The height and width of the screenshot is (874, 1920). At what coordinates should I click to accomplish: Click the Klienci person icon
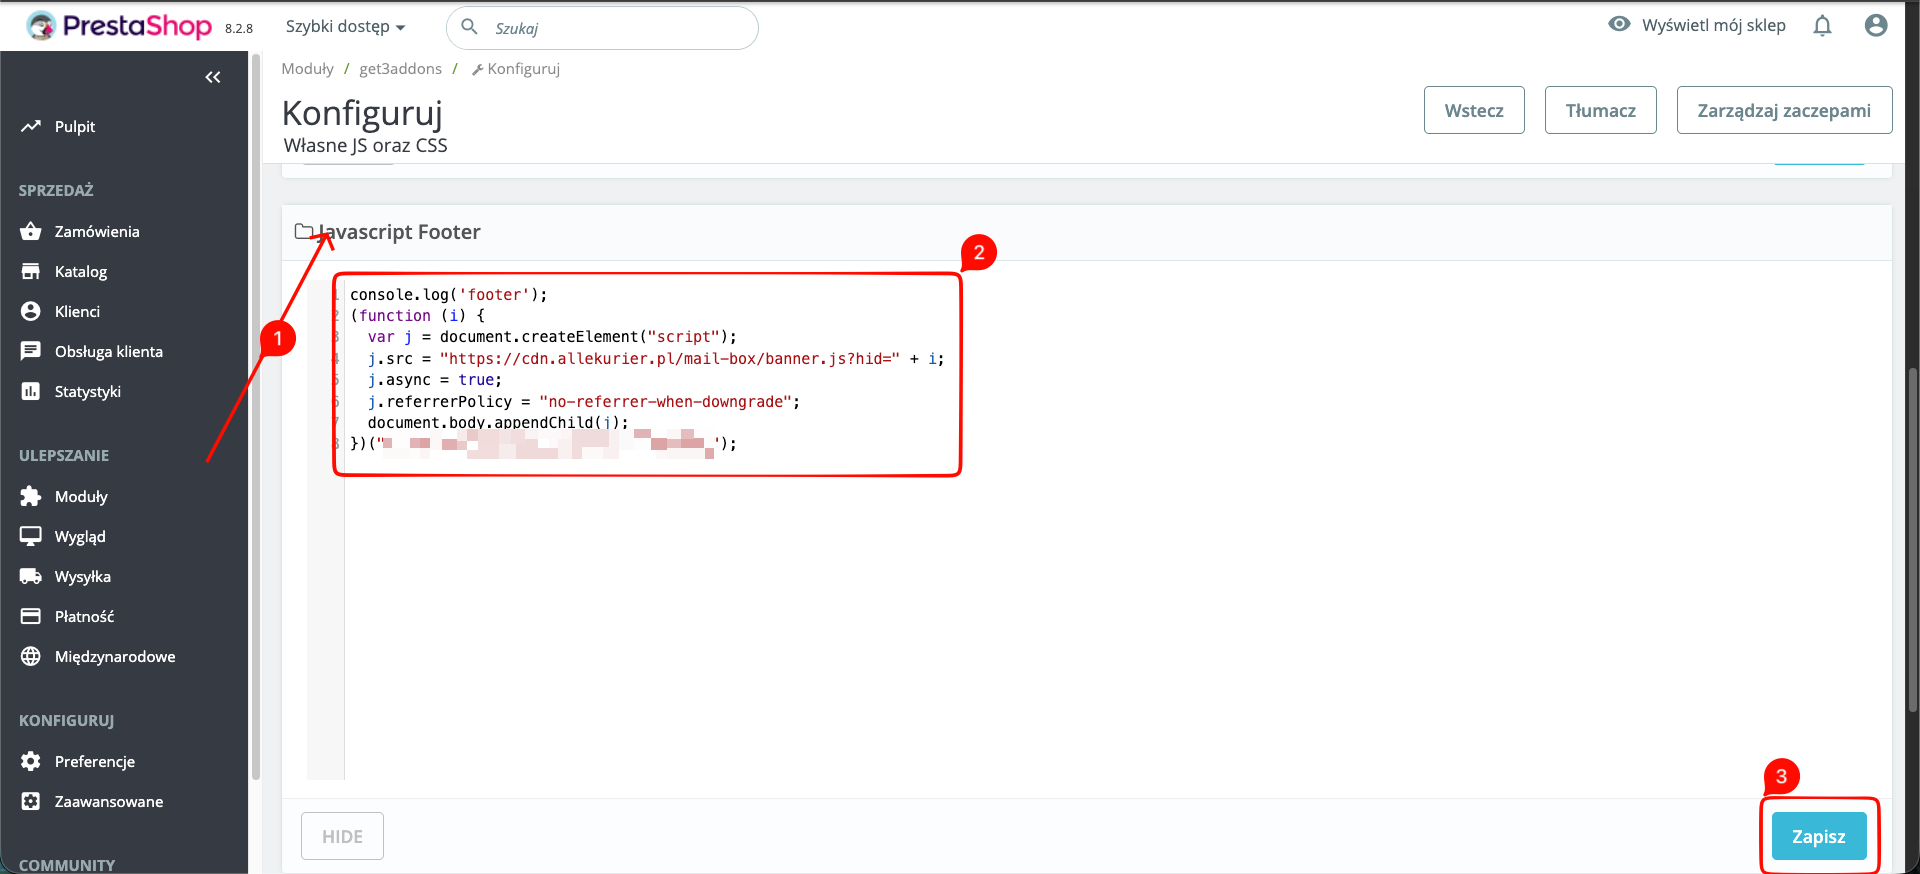click(31, 311)
